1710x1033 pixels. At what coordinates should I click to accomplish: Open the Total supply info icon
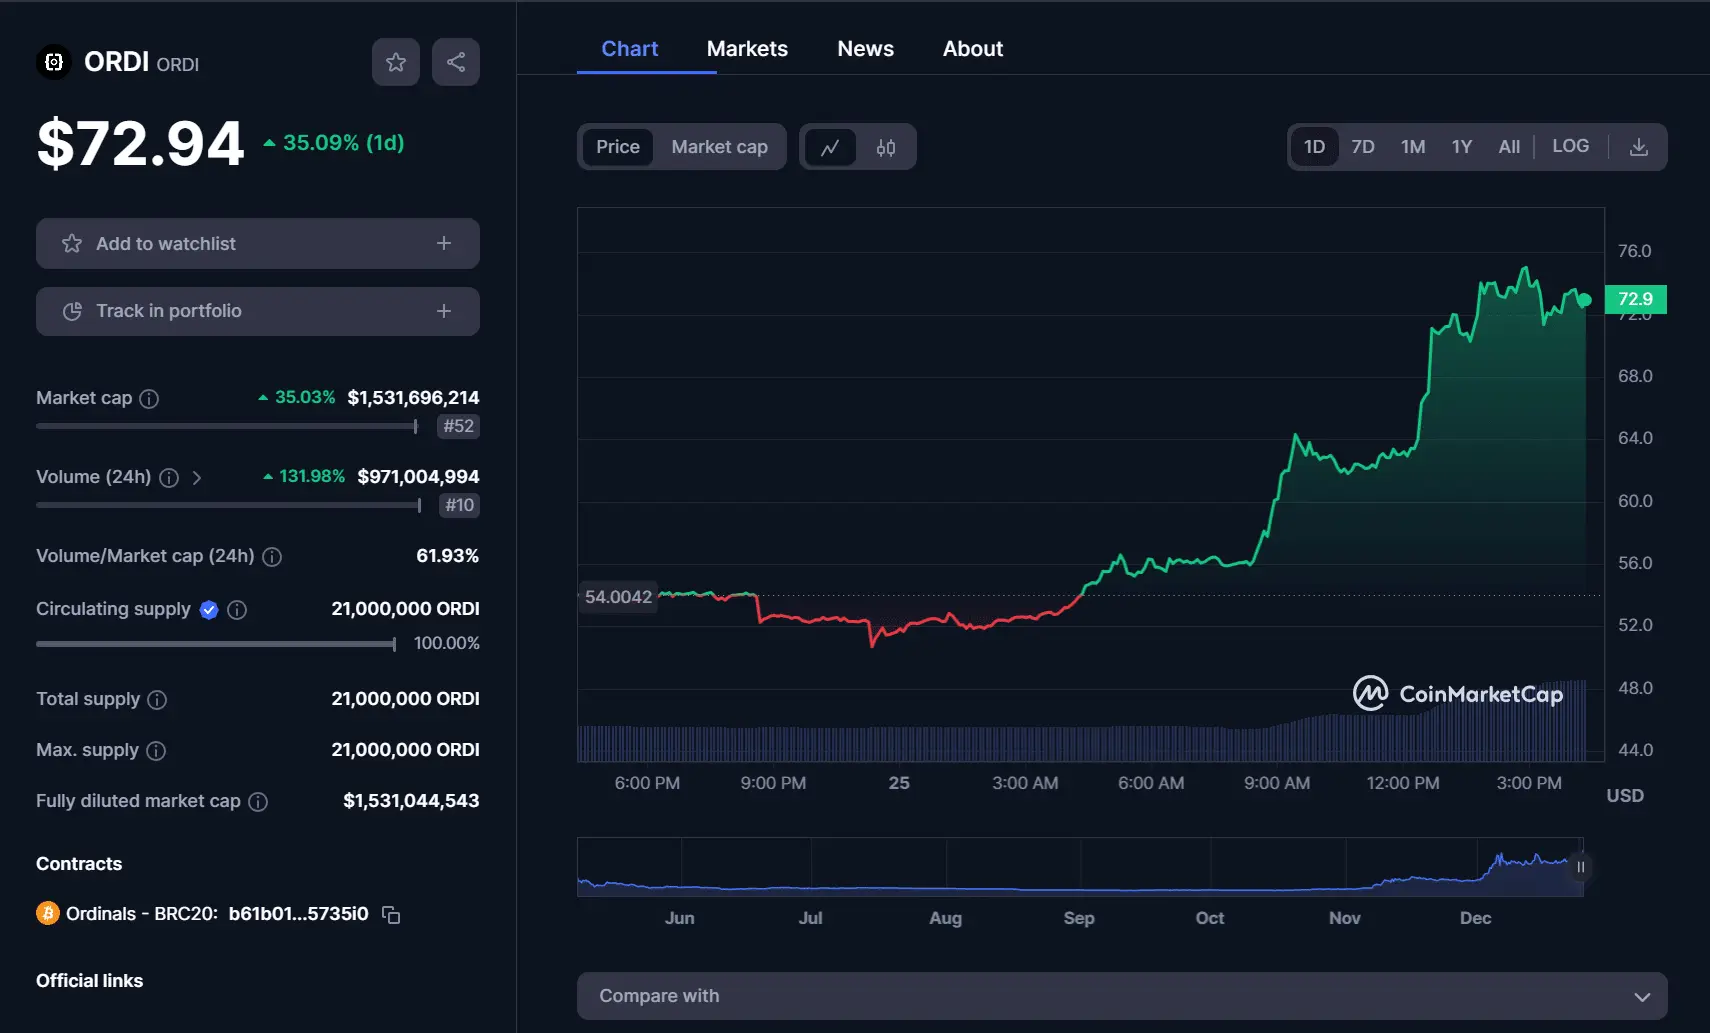[157, 700]
